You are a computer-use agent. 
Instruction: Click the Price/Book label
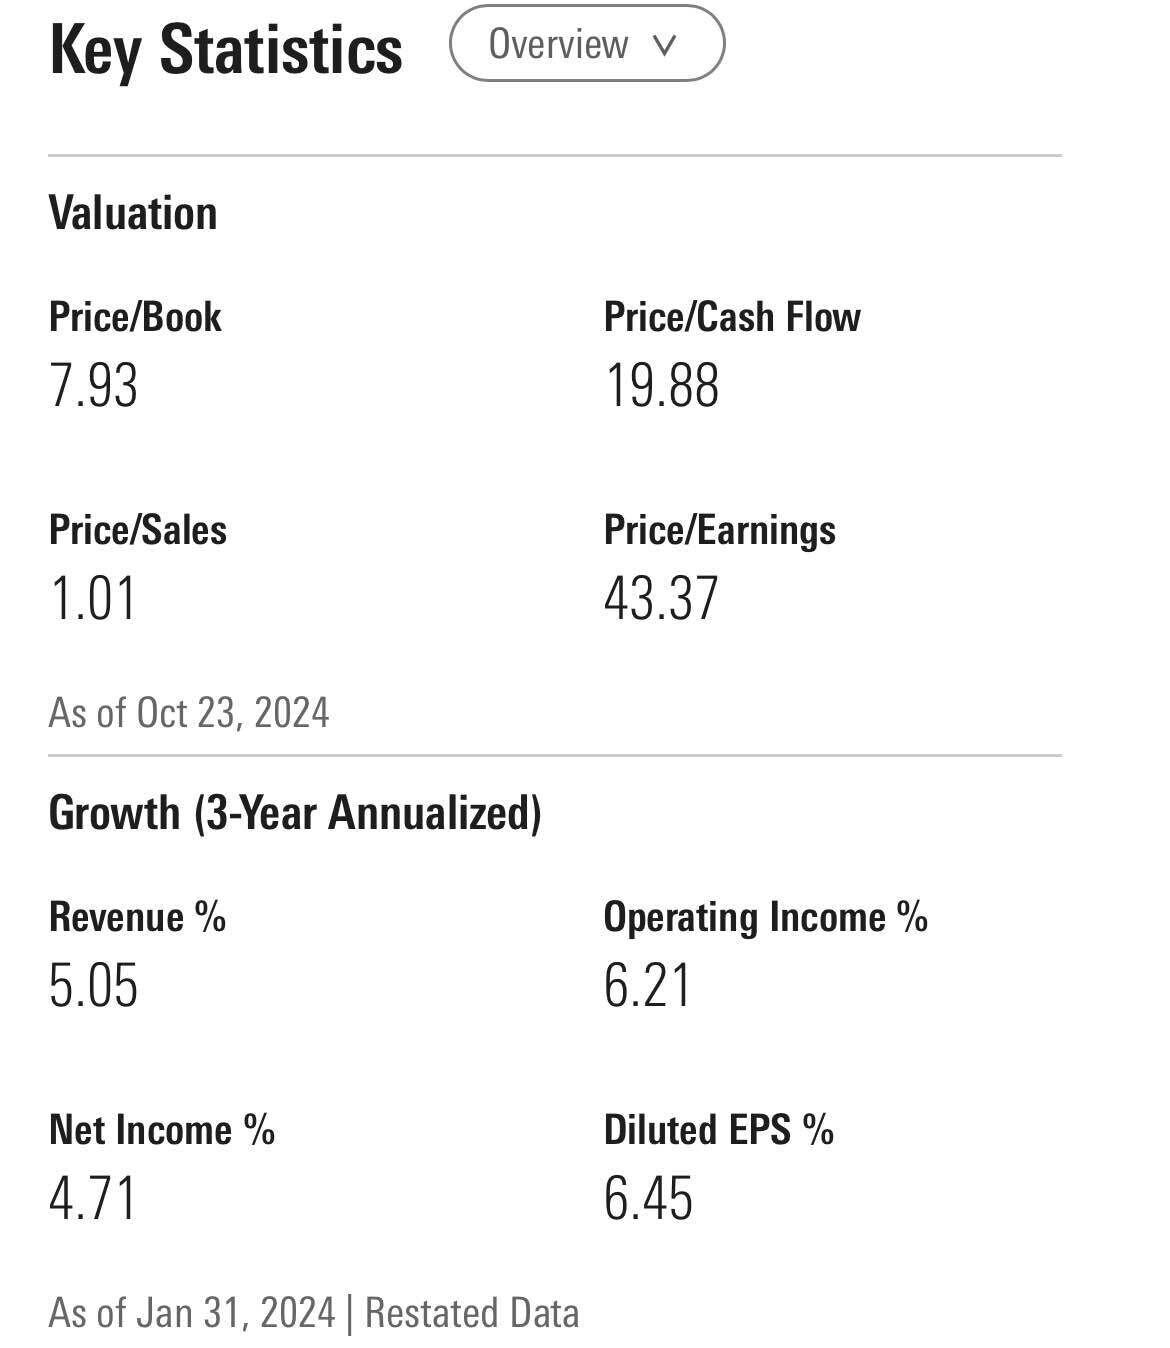coord(136,317)
